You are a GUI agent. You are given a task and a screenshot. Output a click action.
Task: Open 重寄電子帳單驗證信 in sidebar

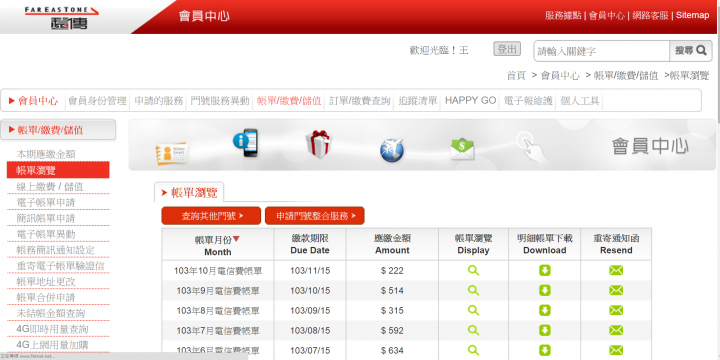[60, 266]
